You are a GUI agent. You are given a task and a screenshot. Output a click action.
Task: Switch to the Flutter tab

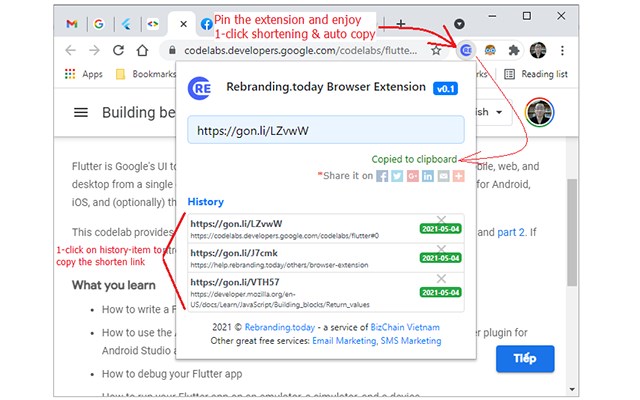pos(127,24)
